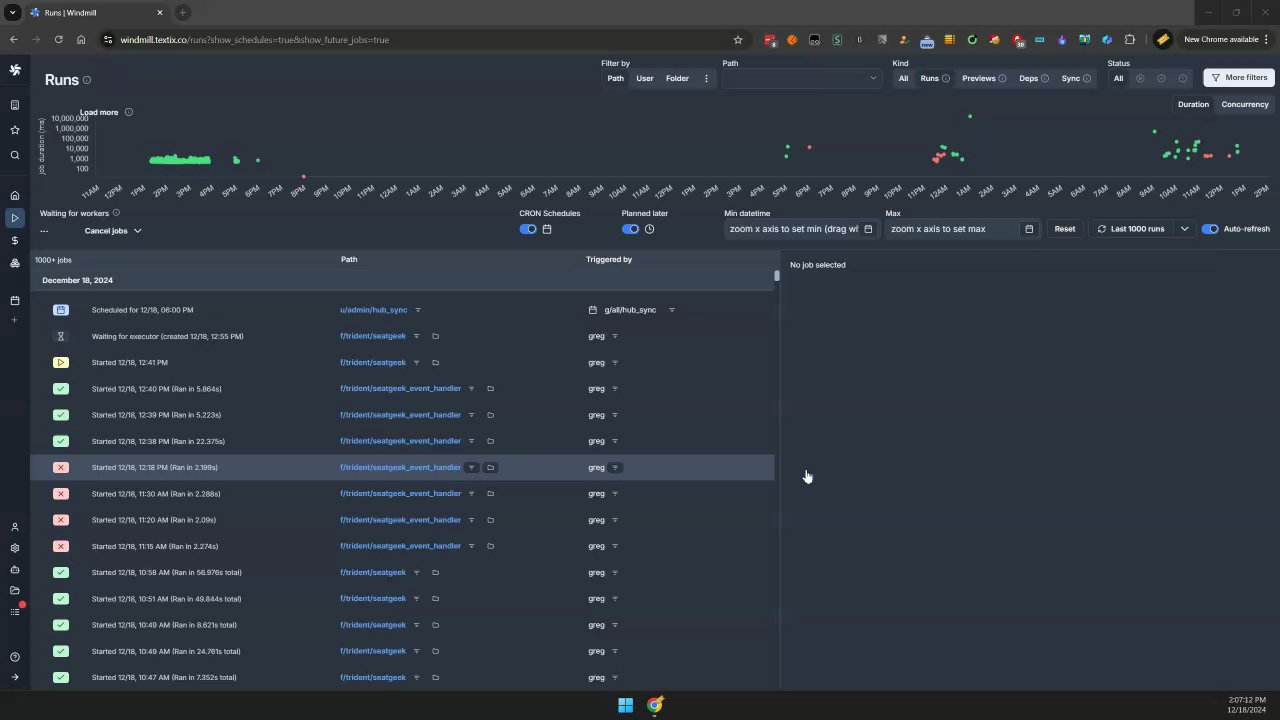Open the help question mark icon in sidebar

click(15, 657)
